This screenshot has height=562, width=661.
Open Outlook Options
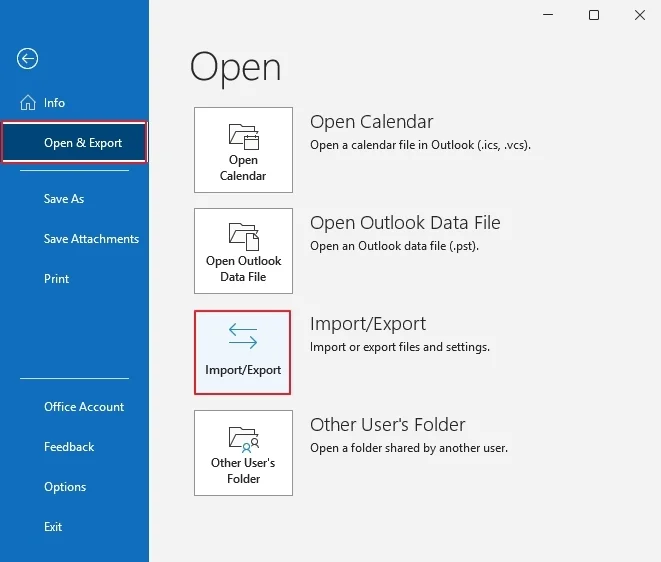(x=65, y=487)
